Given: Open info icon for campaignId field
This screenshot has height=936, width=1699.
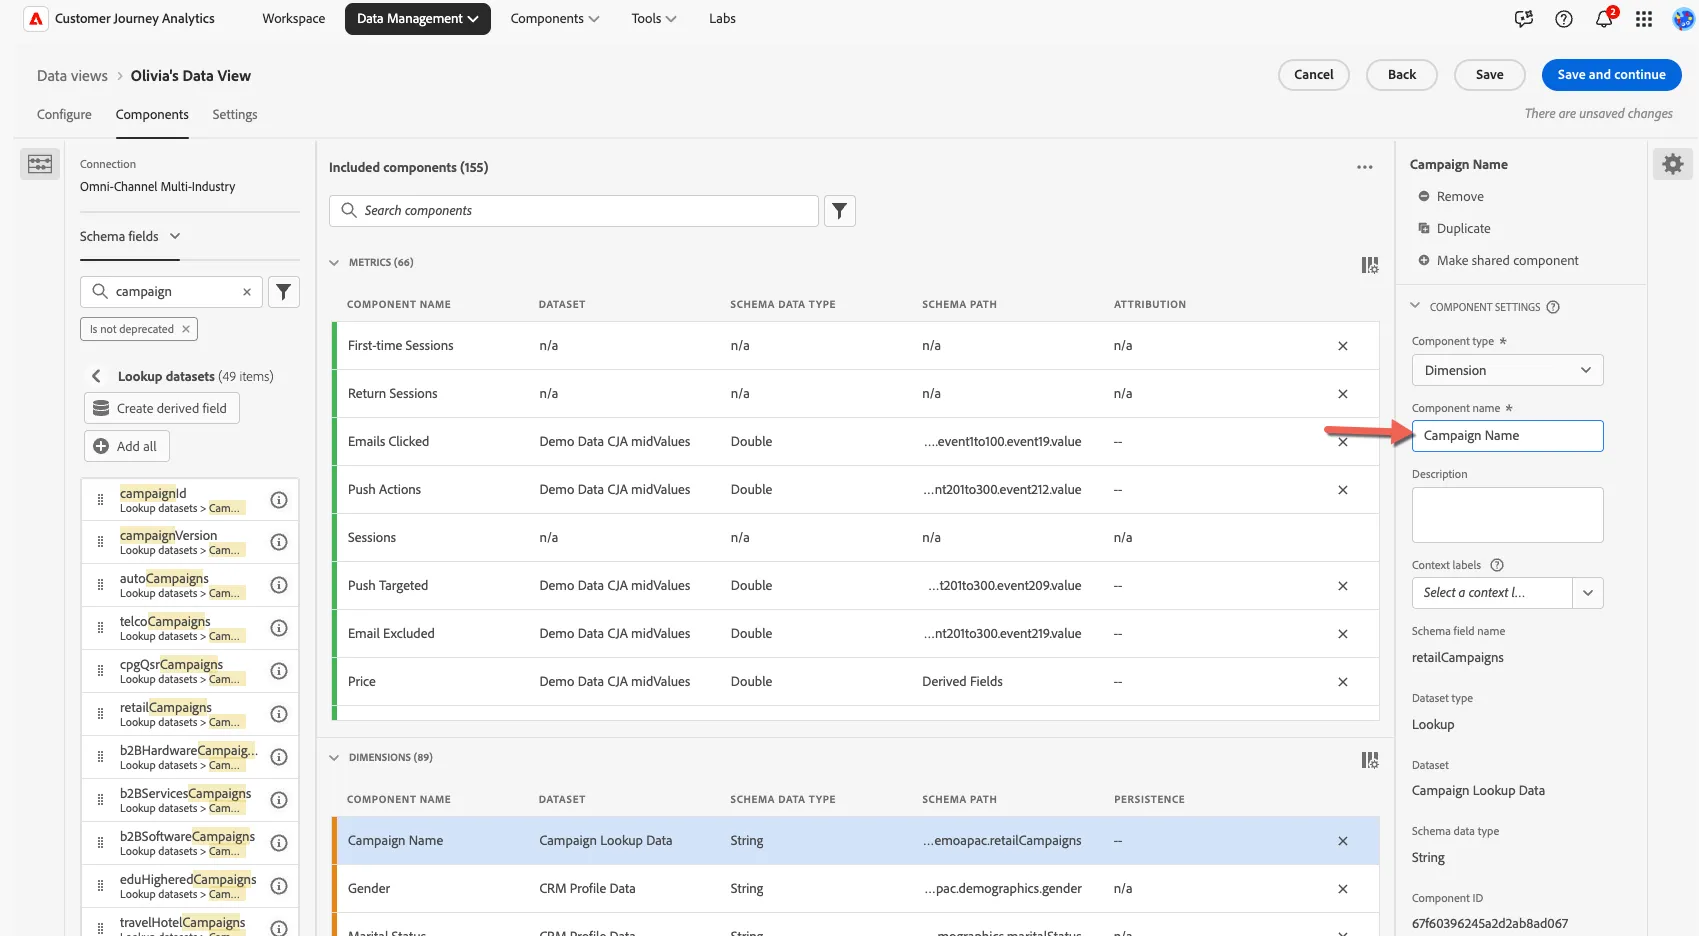Looking at the screenshot, I should (279, 500).
